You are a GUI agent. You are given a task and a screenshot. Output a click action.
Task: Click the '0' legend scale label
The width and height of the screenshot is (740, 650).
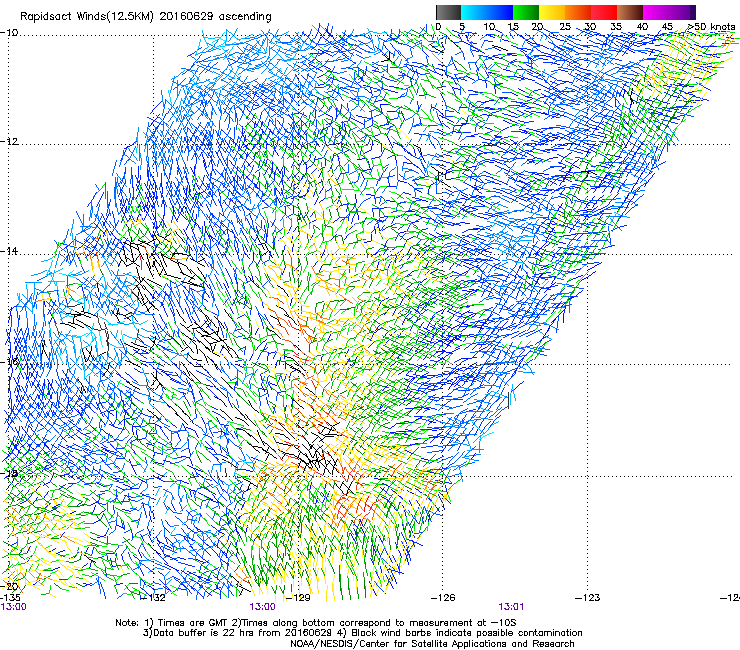click(438, 27)
